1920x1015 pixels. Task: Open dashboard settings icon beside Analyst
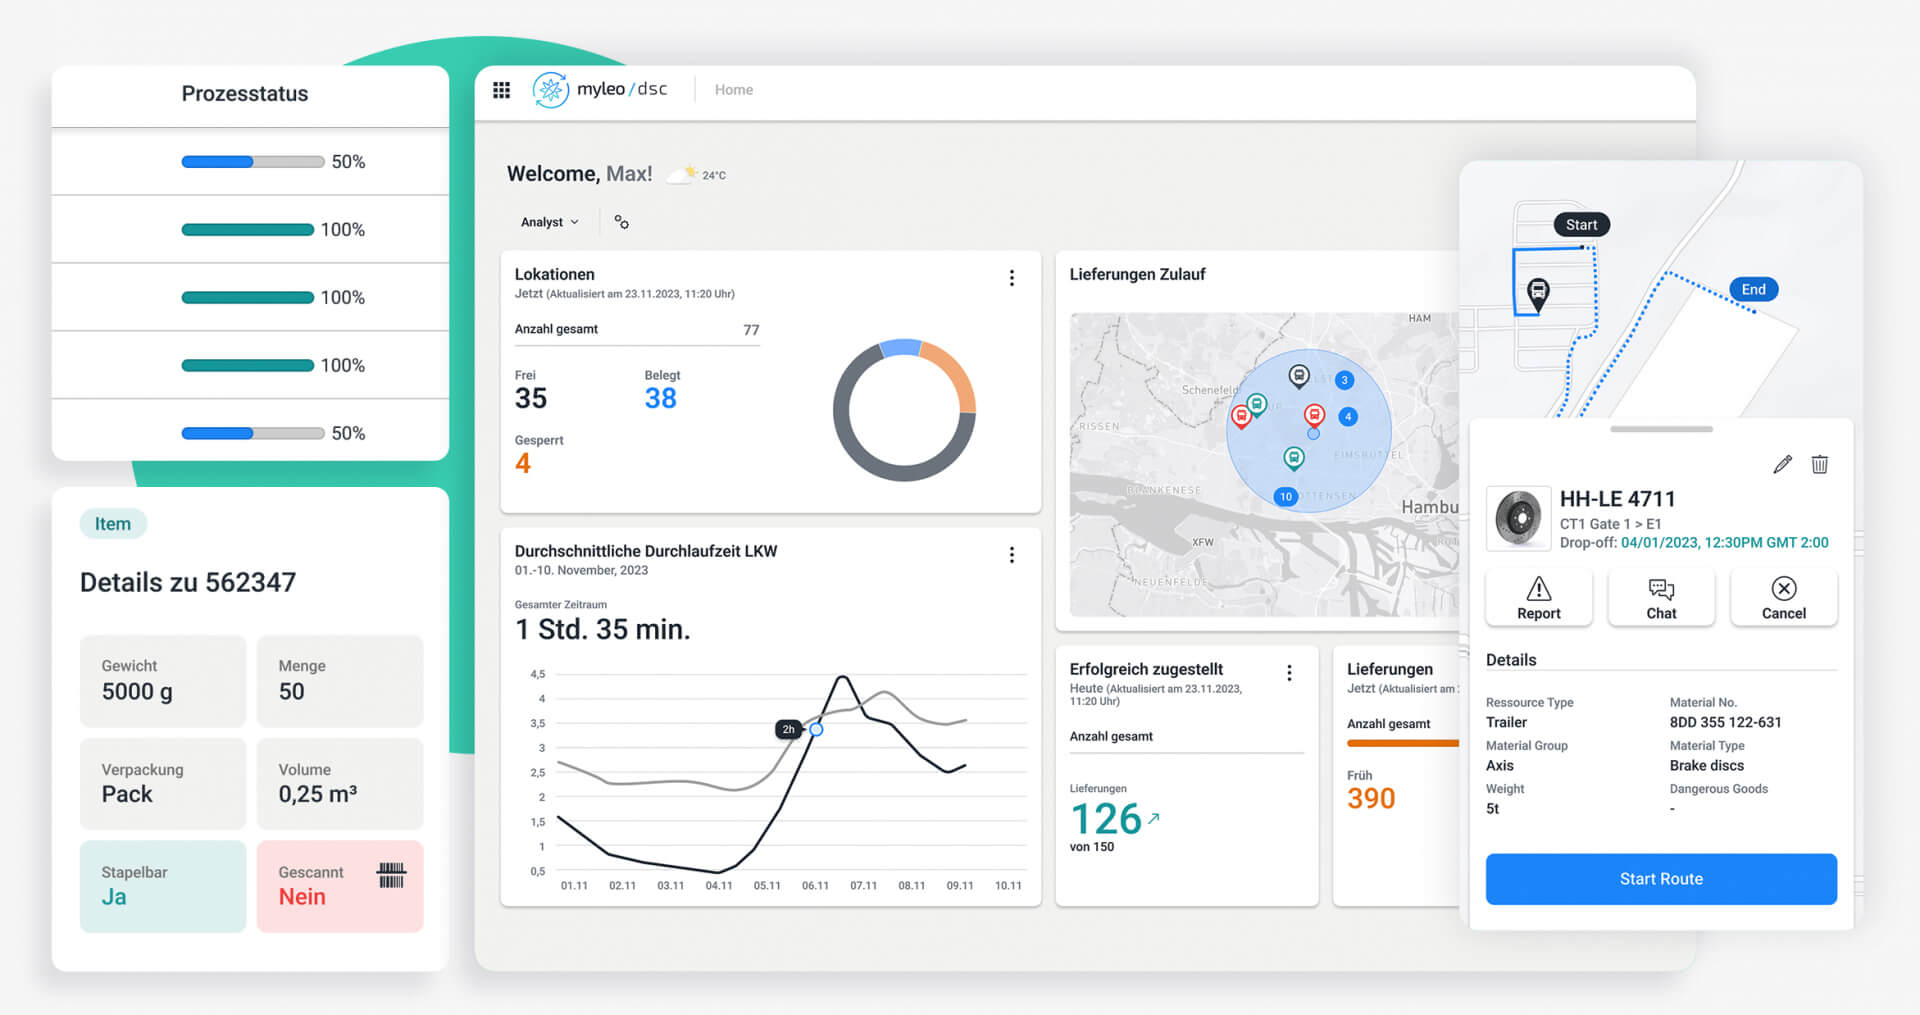click(x=621, y=222)
